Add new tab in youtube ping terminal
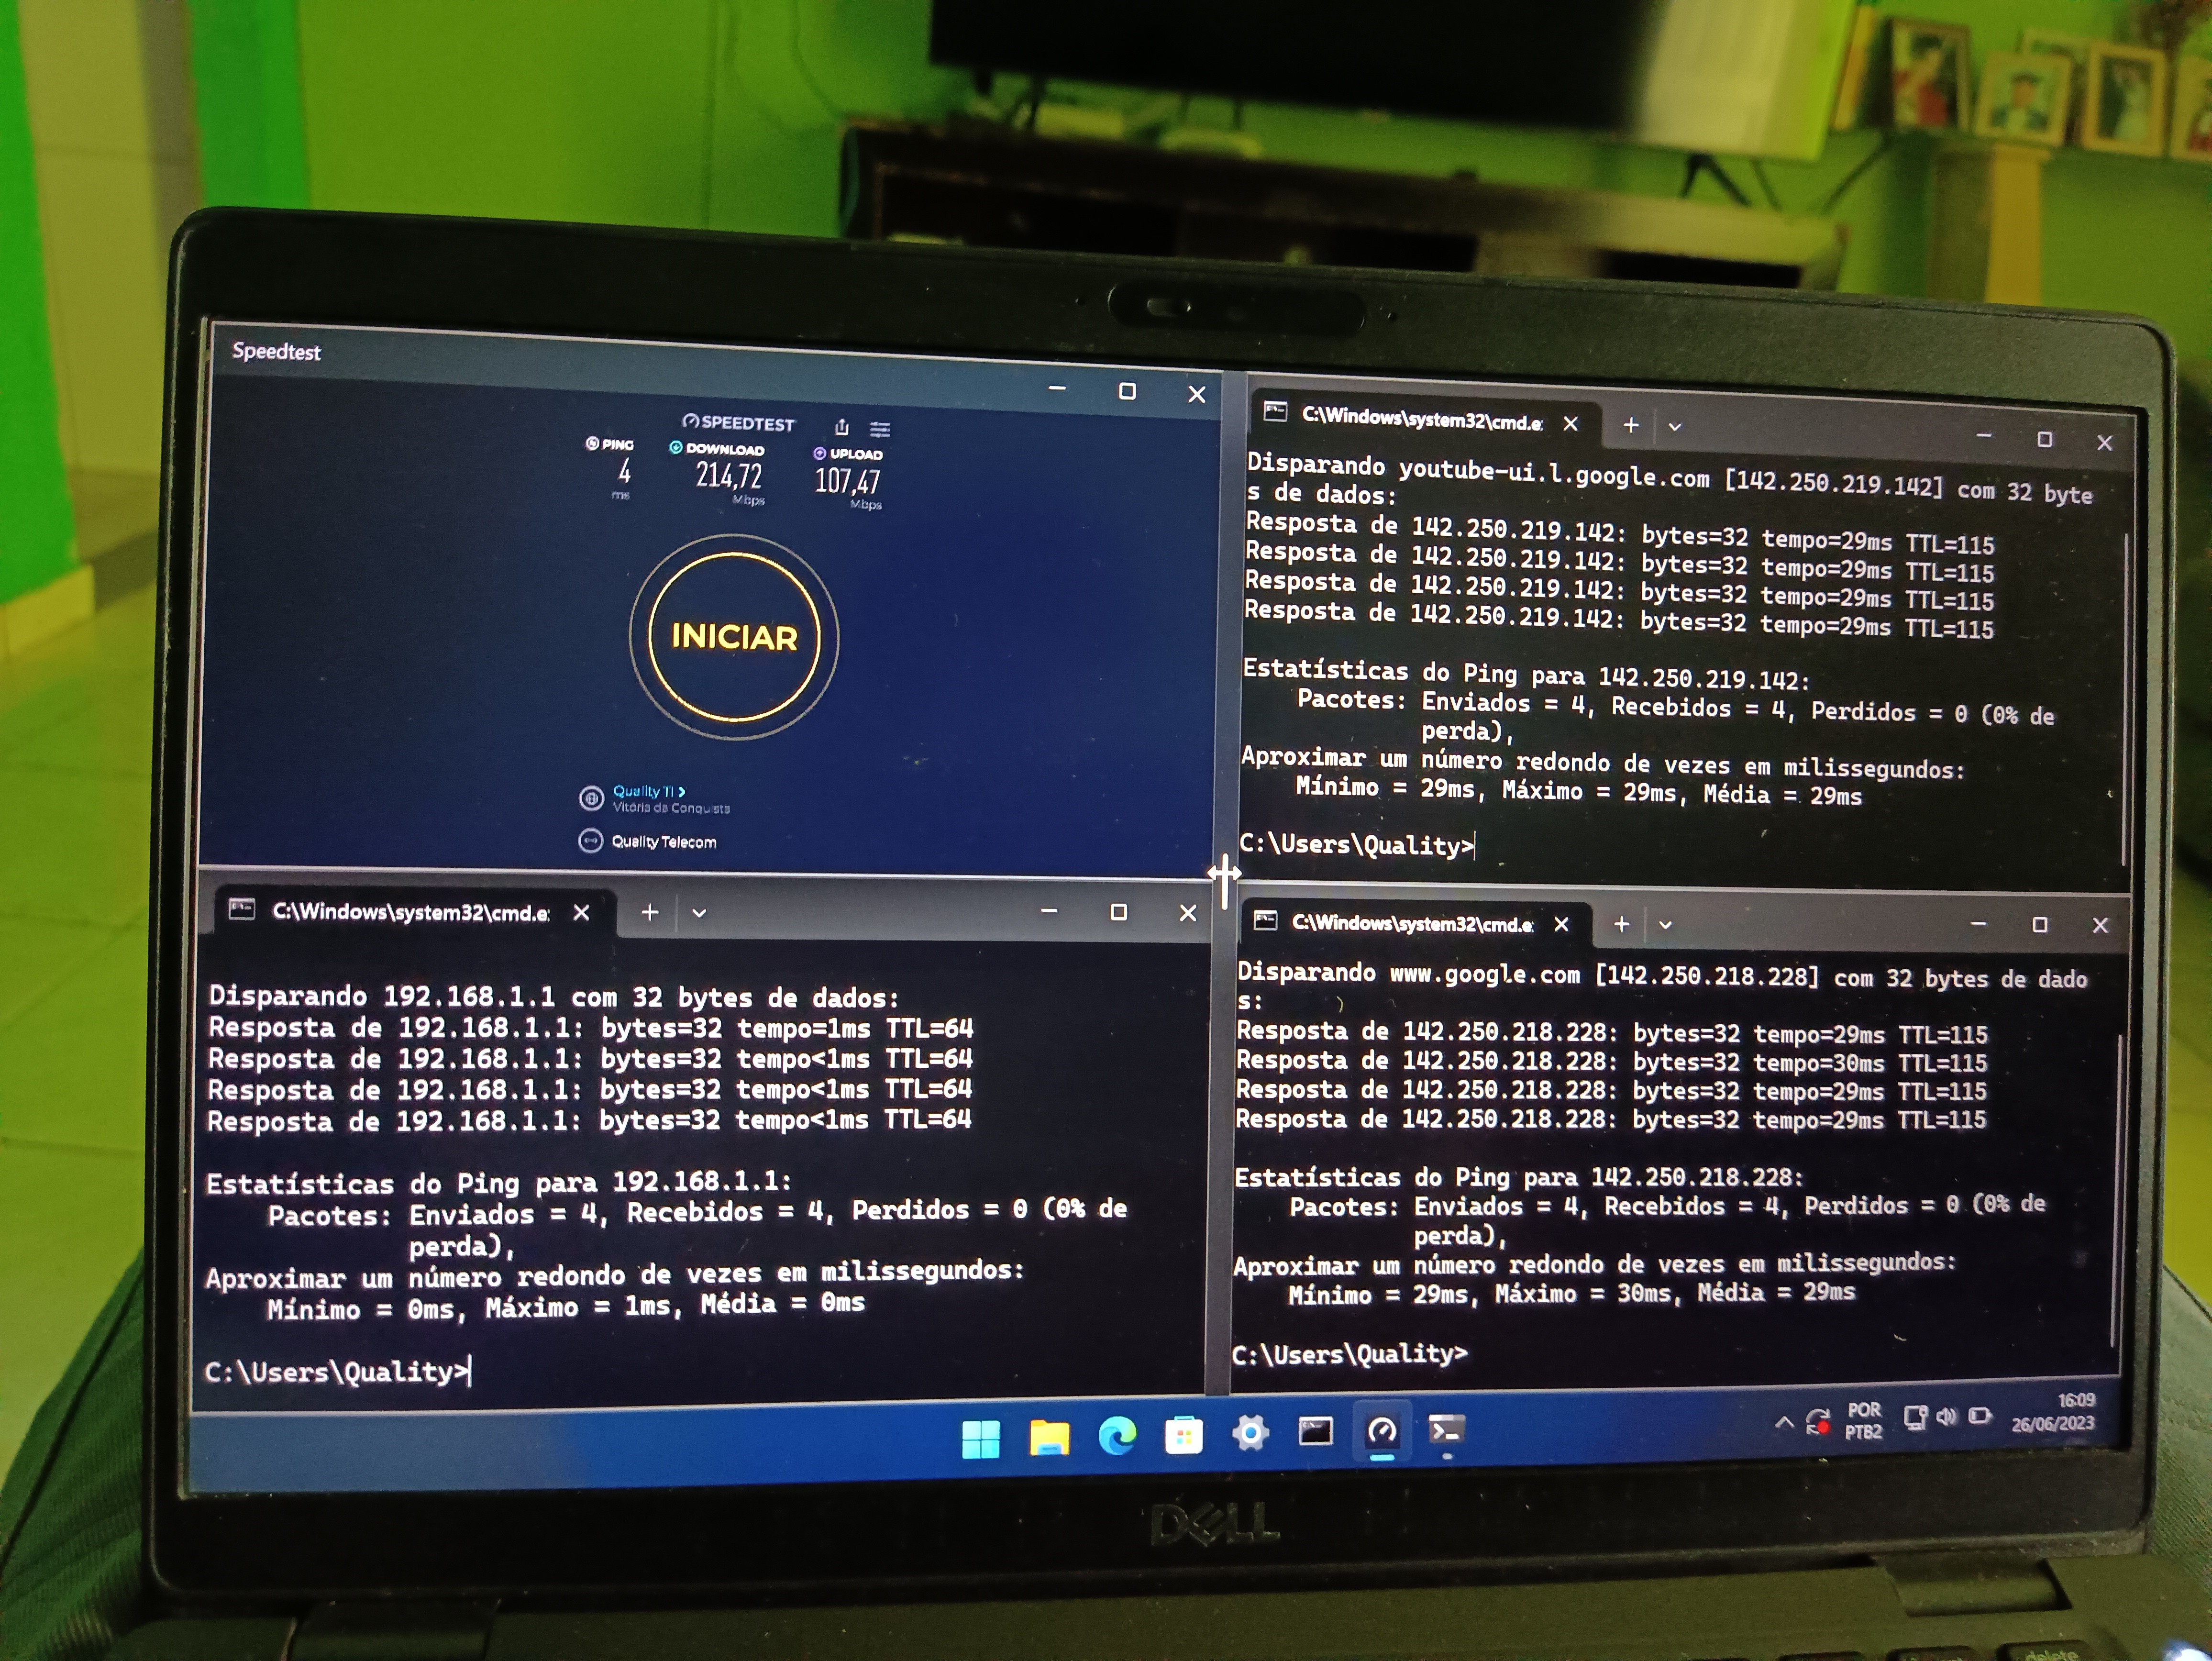Viewport: 2212px width, 1661px height. click(1631, 425)
